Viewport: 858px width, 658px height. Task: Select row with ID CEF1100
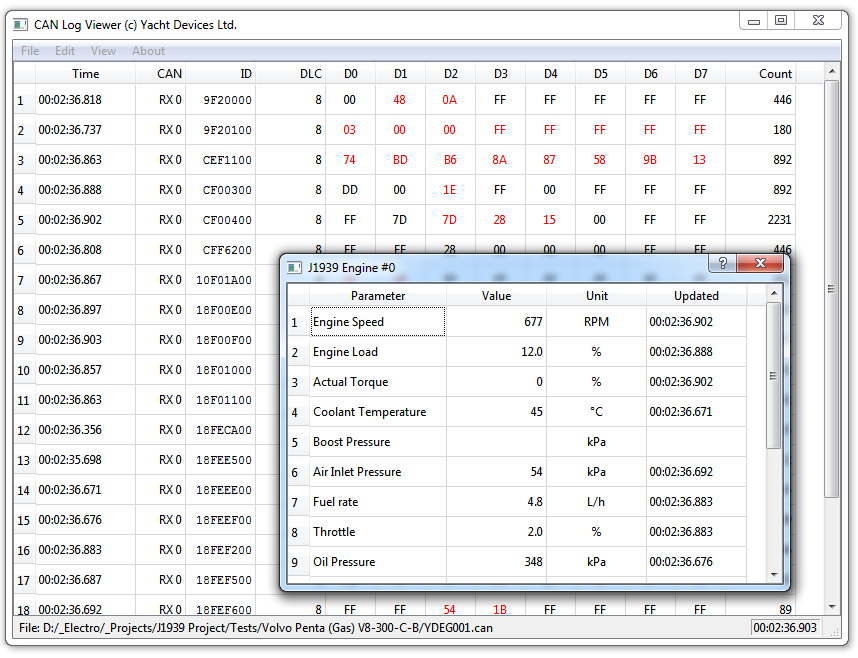(226, 160)
